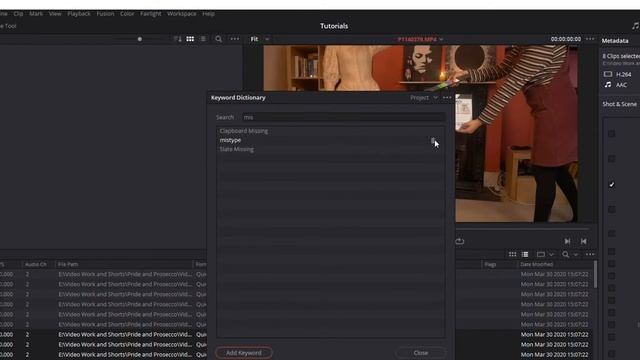The width and height of the screenshot is (640, 360).
Task: Delete the mistype keyword with trash icon
Action: pyautogui.click(x=433, y=140)
